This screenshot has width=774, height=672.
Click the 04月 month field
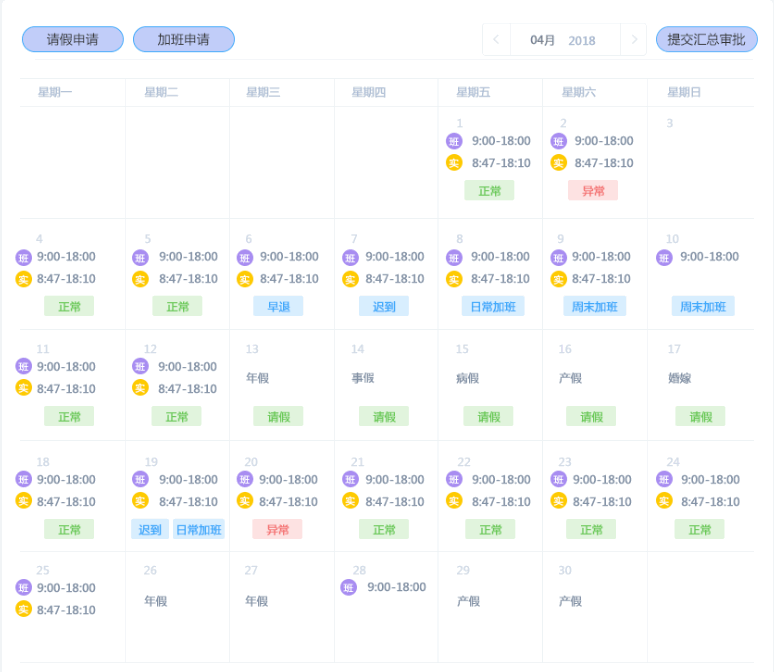542,40
